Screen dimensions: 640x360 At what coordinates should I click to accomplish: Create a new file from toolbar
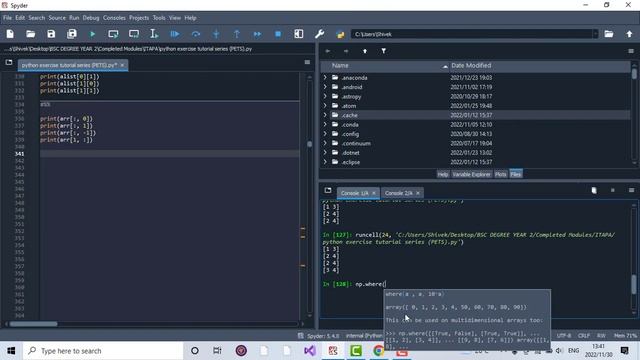coord(10,34)
